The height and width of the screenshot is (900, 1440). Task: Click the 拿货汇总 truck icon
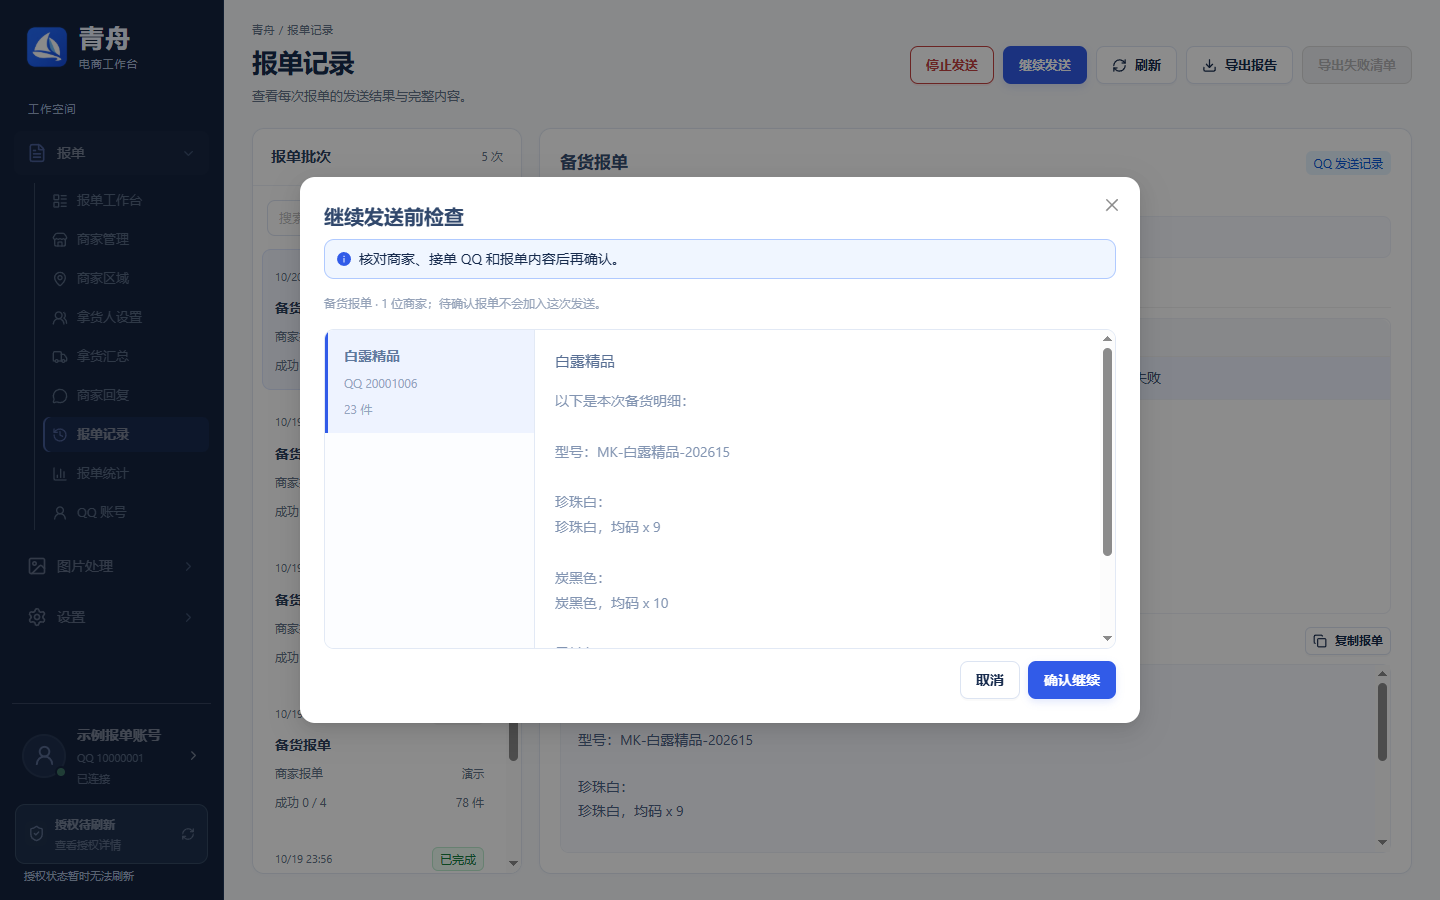coord(60,356)
